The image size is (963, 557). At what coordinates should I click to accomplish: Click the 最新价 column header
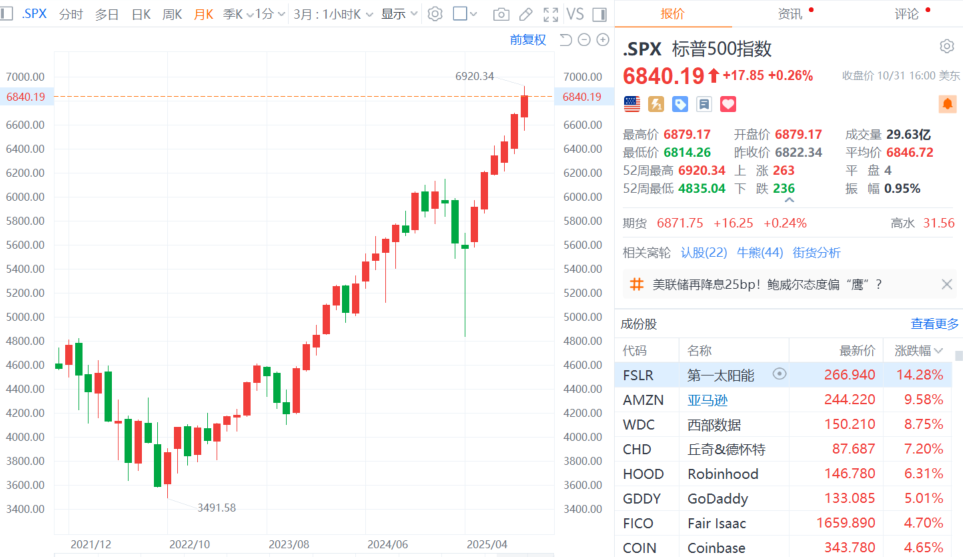tap(857, 351)
